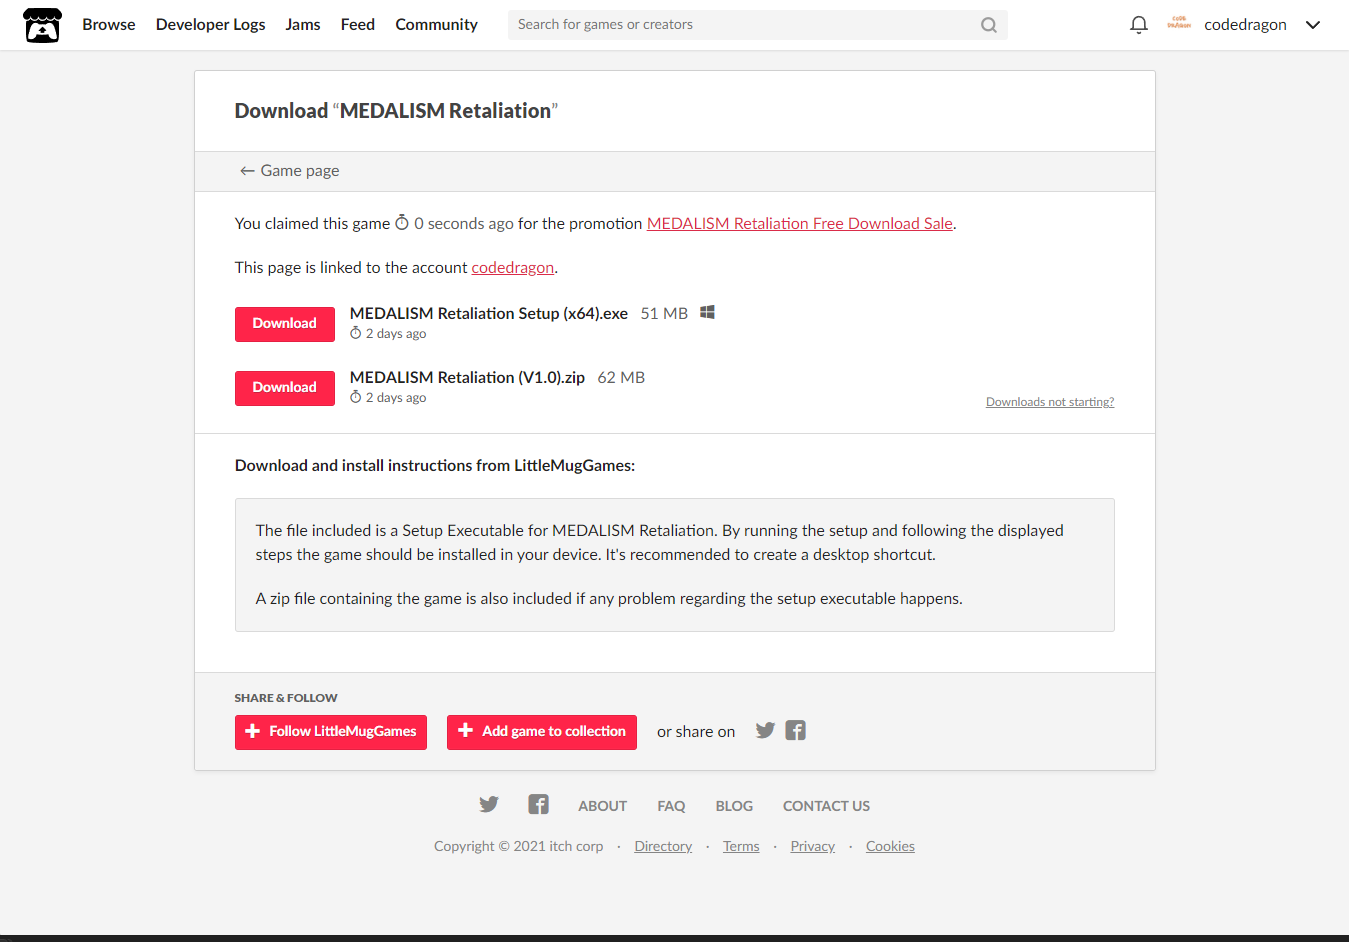Return to the Game page
This screenshot has width=1349, height=942.
(x=289, y=171)
